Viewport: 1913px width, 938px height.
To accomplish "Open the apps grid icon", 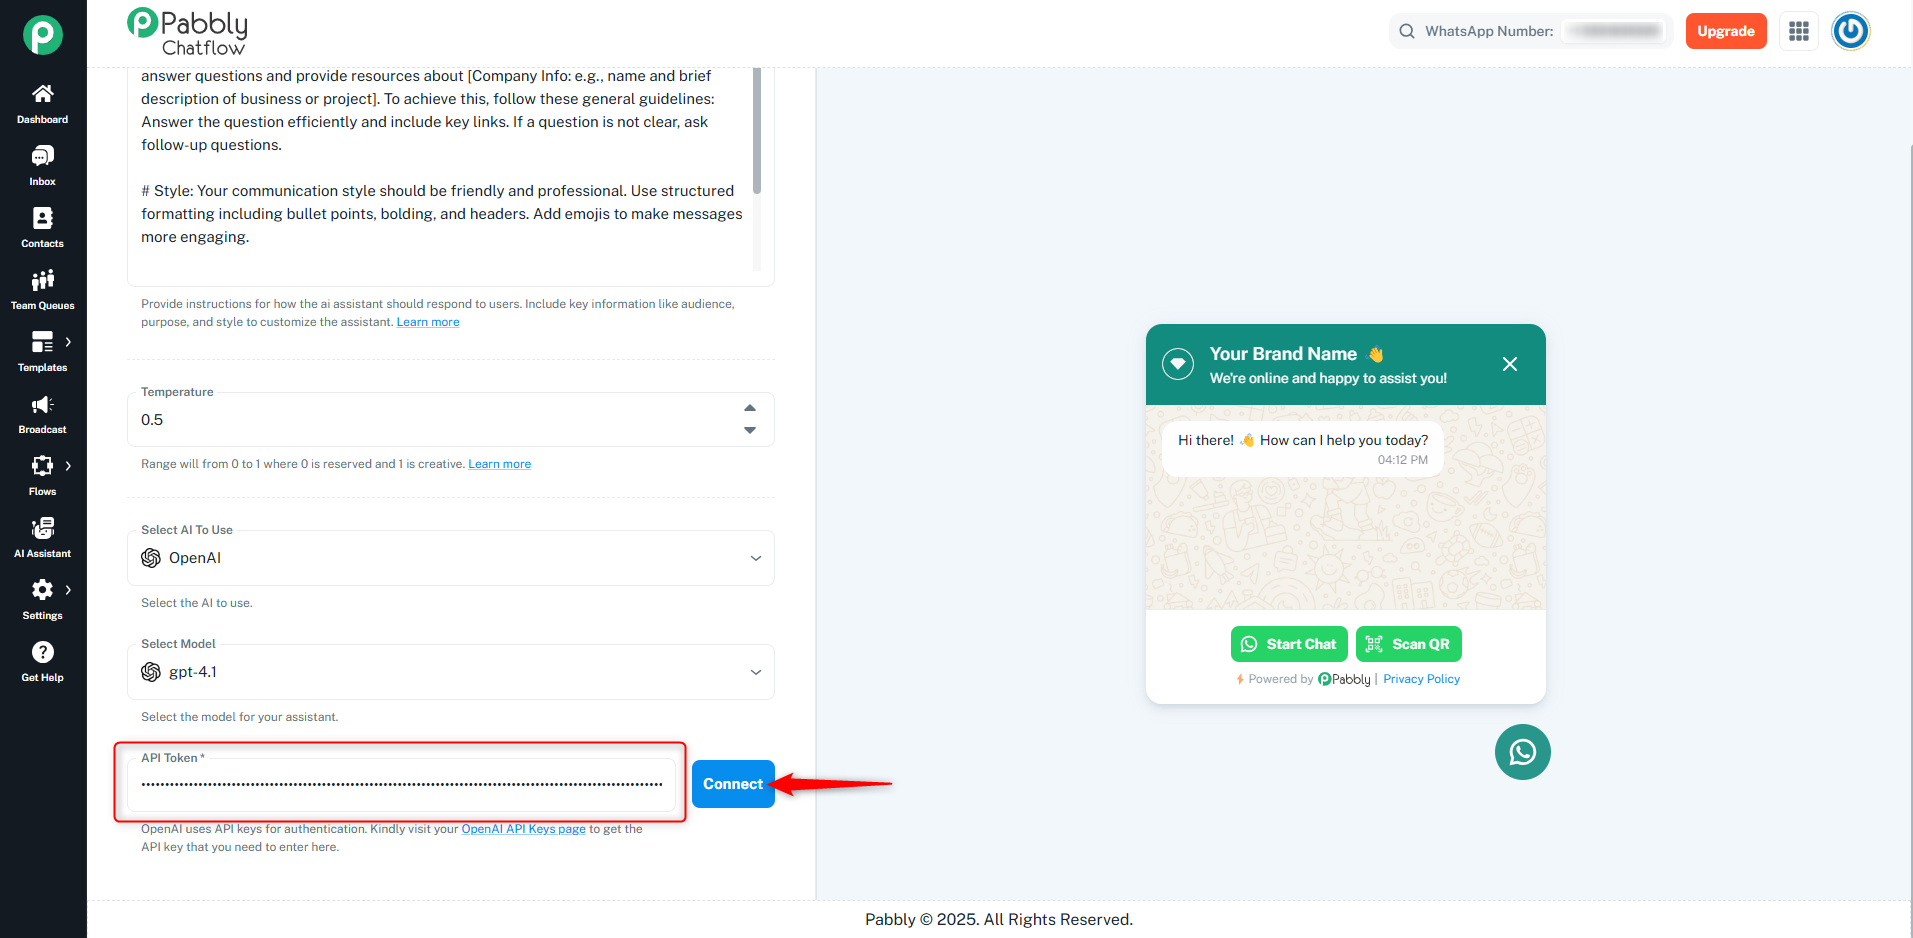I will pos(1799,31).
